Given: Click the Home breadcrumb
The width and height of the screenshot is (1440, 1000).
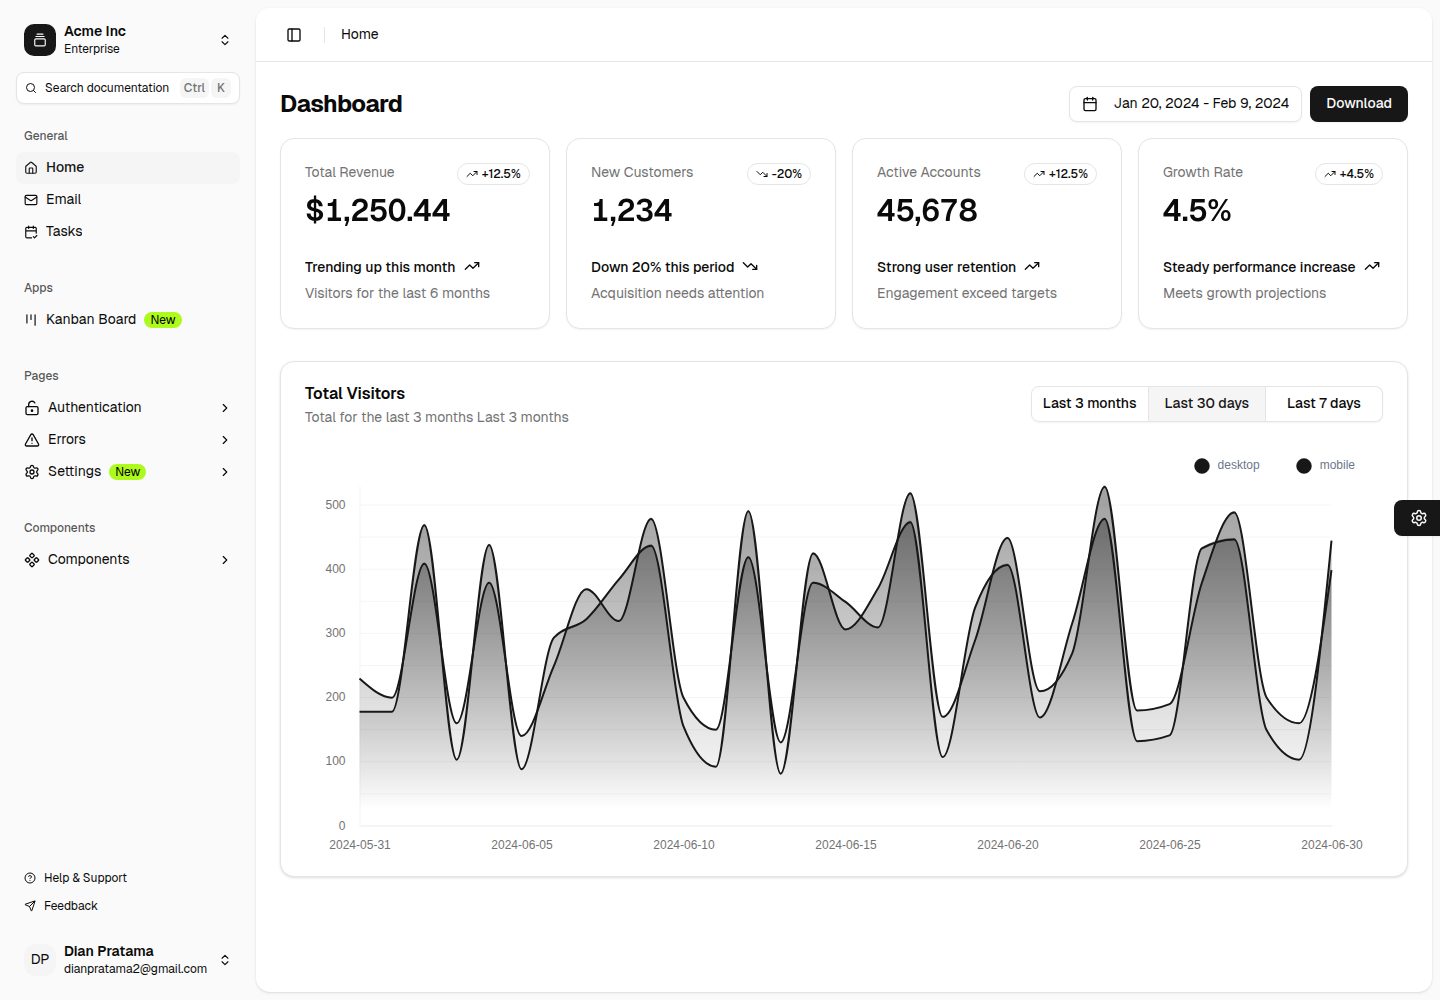Looking at the screenshot, I should click(360, 35).
